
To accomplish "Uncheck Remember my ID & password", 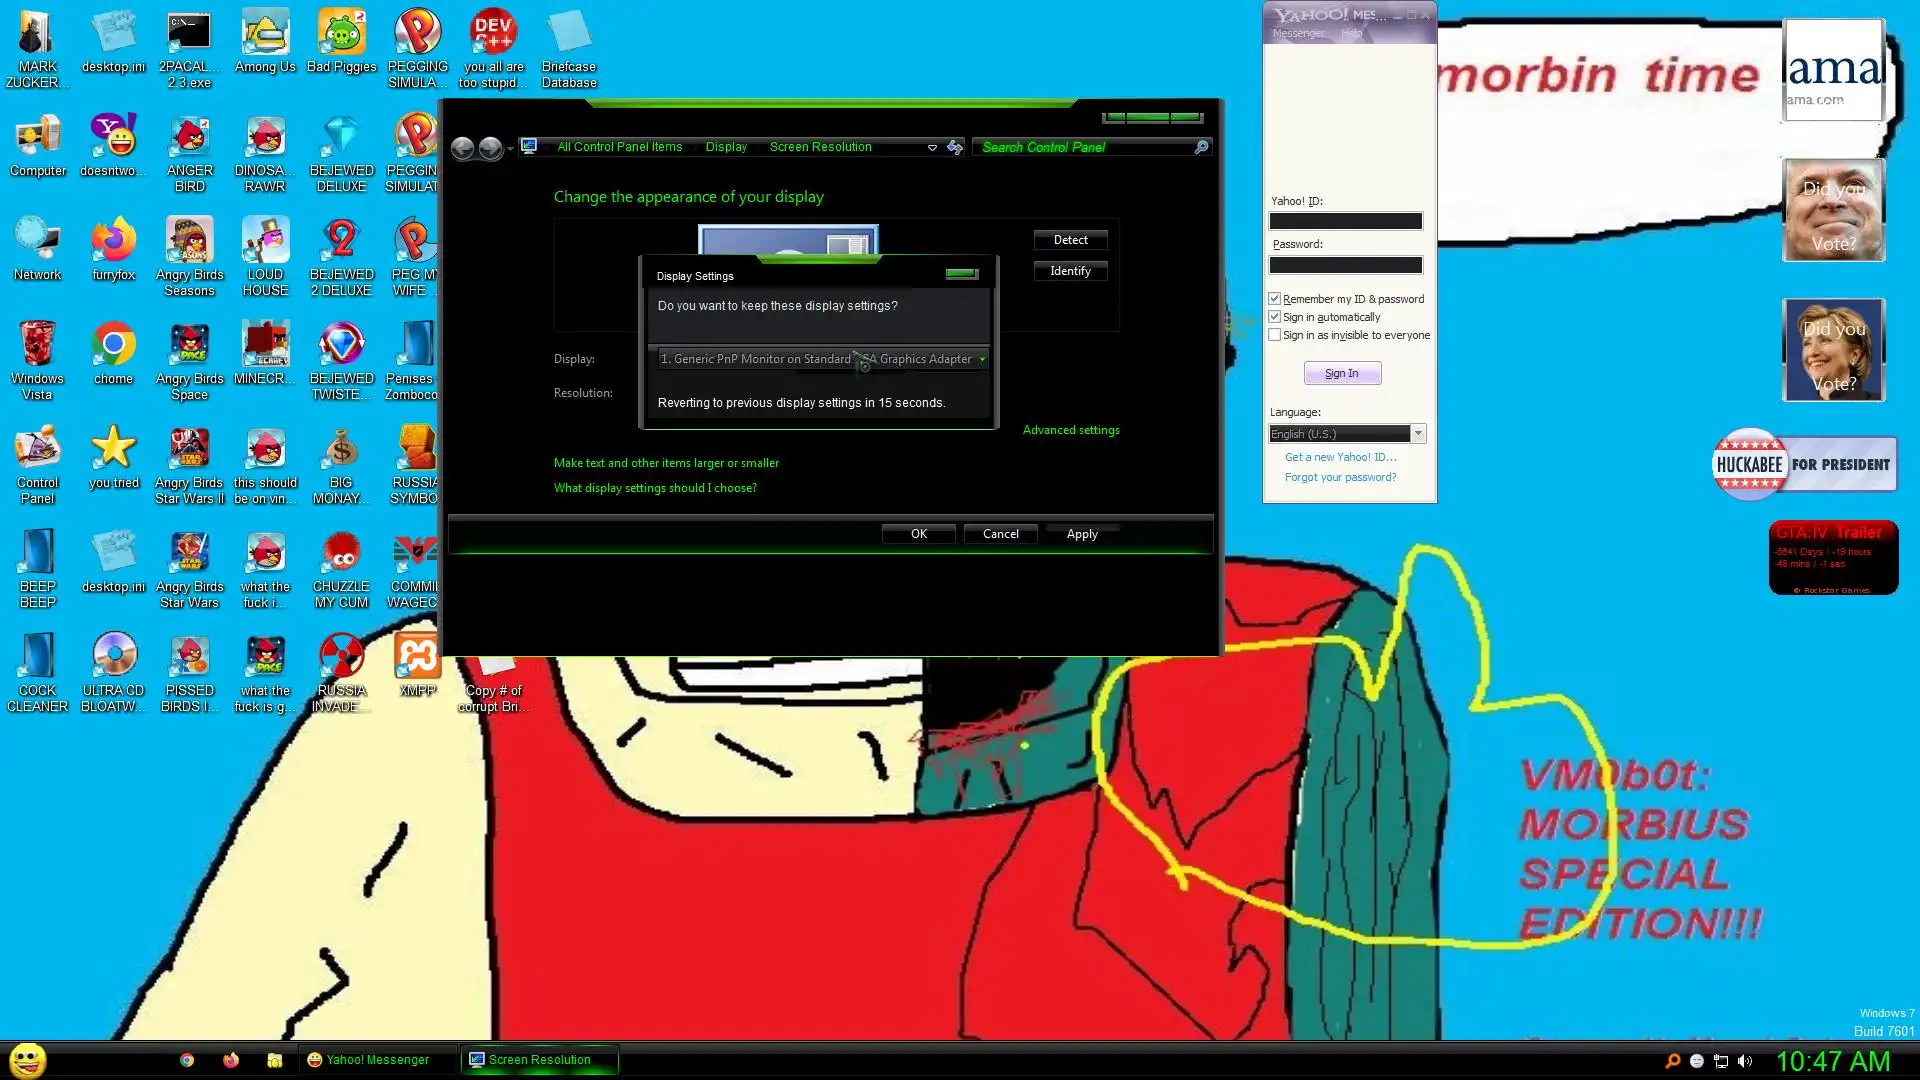I will pos(1275,299).
